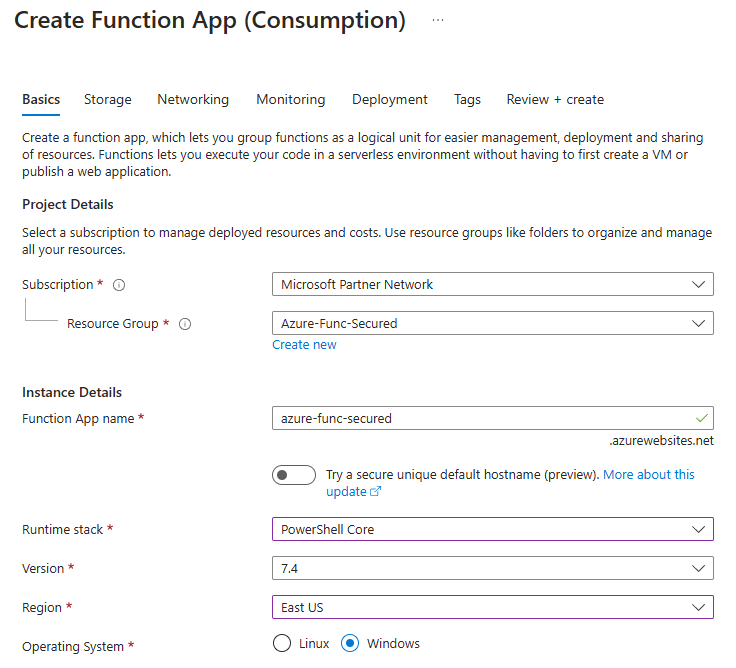Click the Version field label
The width and height of the screenshot is (736, 668).
(43, 568)
